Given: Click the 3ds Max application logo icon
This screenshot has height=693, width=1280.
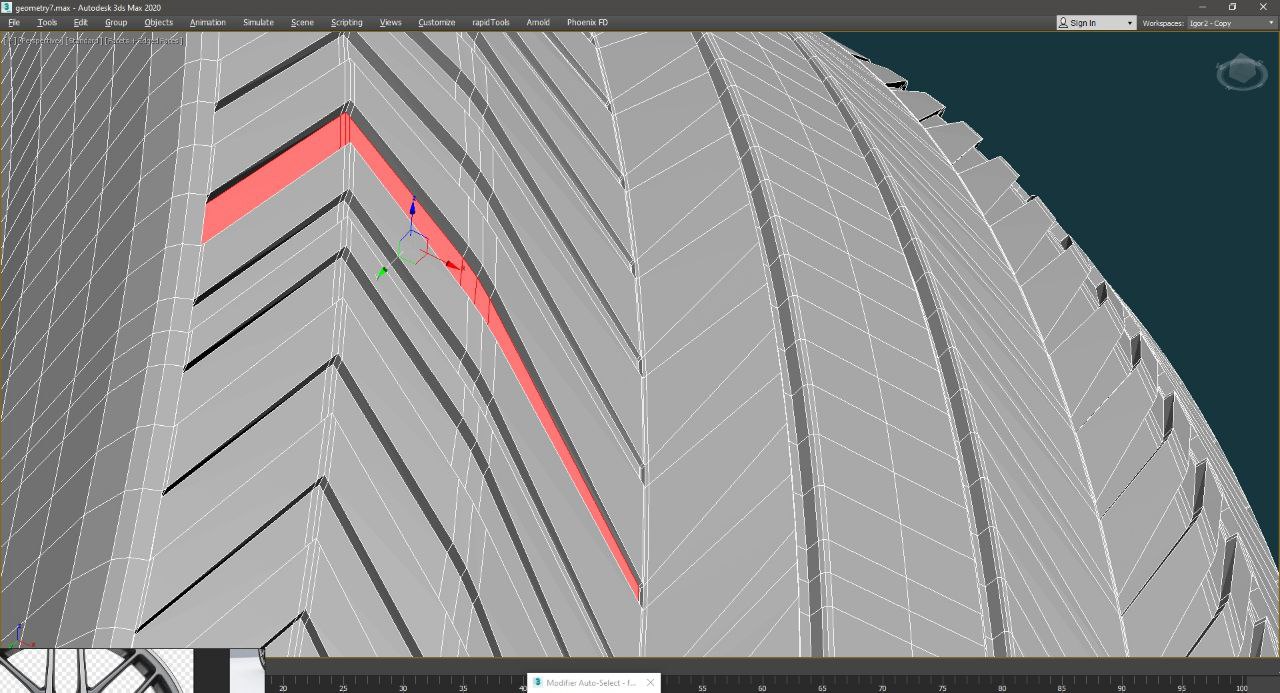Looking at the screenshot, I should click(7, 7).
